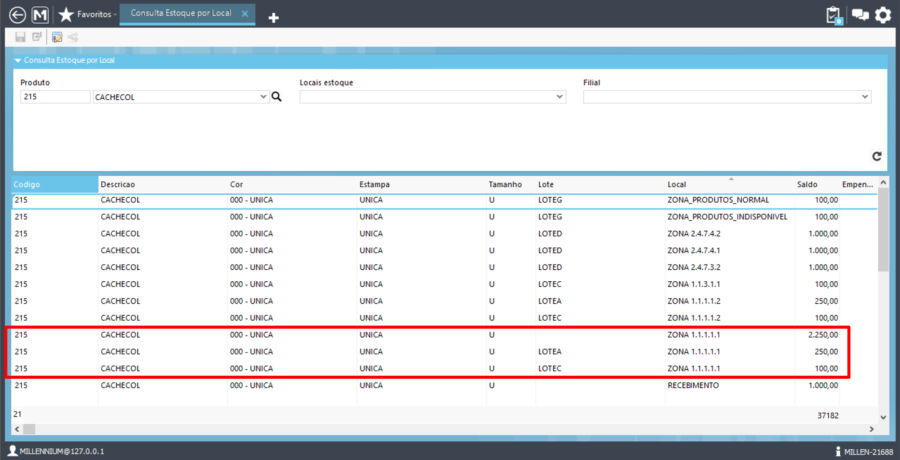
Task: Add a new tab with plus icon
Action: (273, 17)
